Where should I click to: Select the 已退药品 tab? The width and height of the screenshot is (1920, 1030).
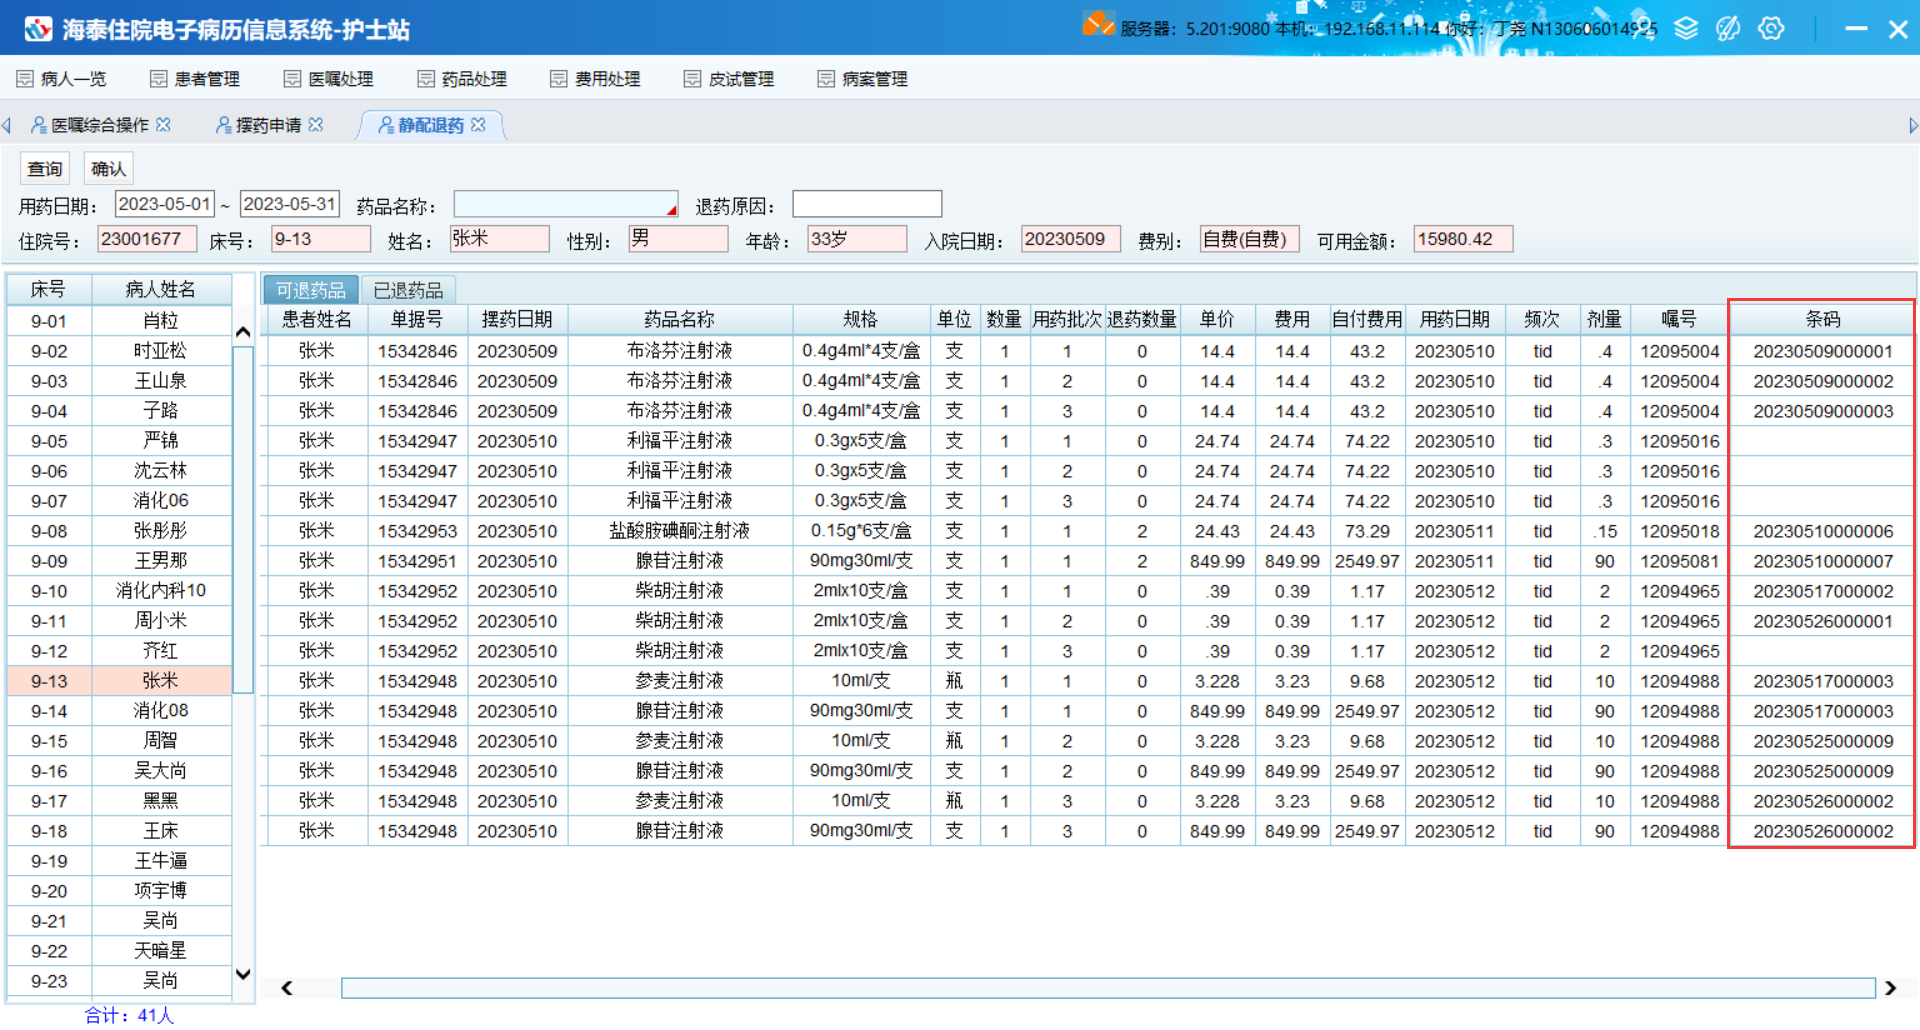pyautogui.click(x=408, y=290)
